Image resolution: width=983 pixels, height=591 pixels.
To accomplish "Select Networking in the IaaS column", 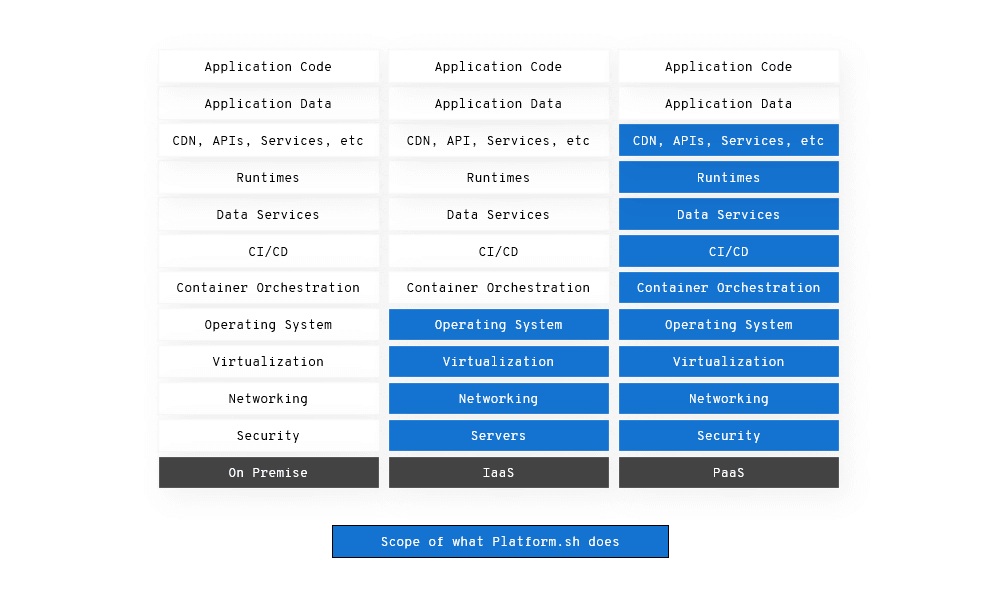I will [498, 398].
